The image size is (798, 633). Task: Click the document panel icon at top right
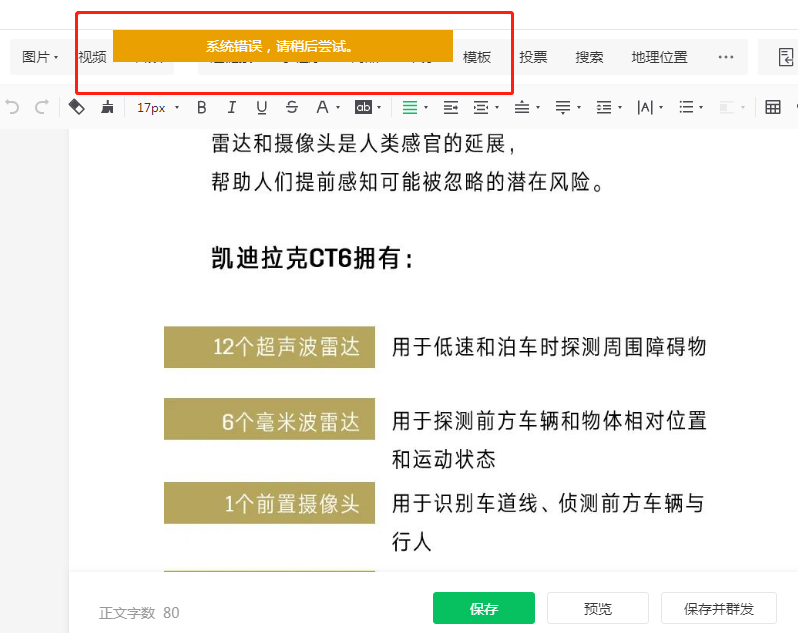tap(786, 57)
